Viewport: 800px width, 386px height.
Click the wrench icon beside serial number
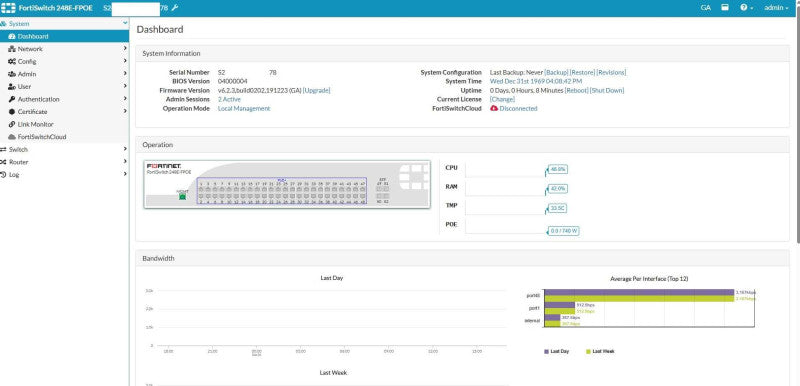pyautogui.click(x=174, y=8)
